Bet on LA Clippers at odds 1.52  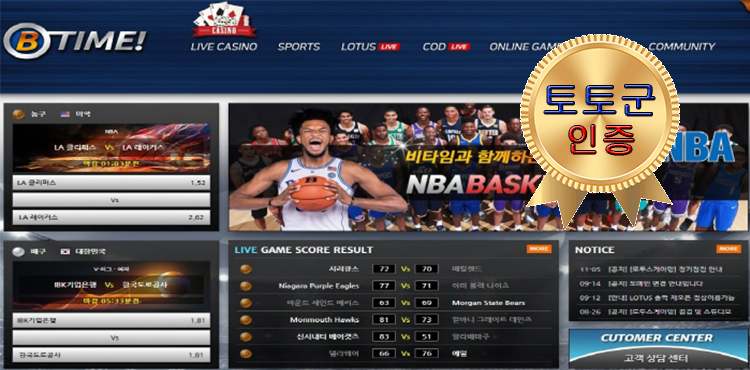point(111,183)
